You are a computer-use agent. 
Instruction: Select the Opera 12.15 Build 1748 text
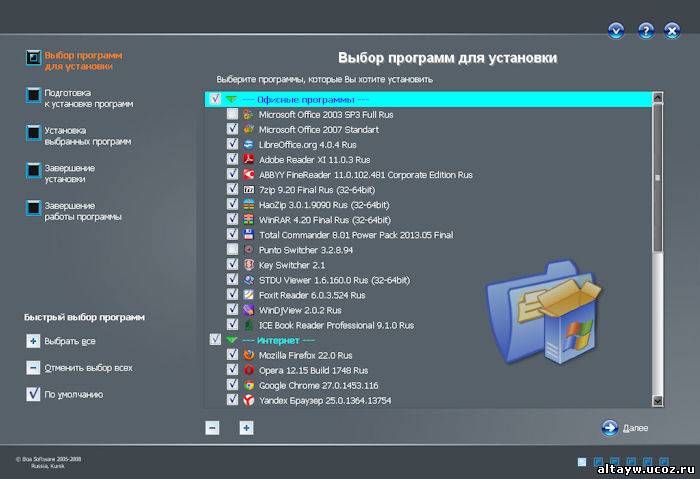click(313, 371)
